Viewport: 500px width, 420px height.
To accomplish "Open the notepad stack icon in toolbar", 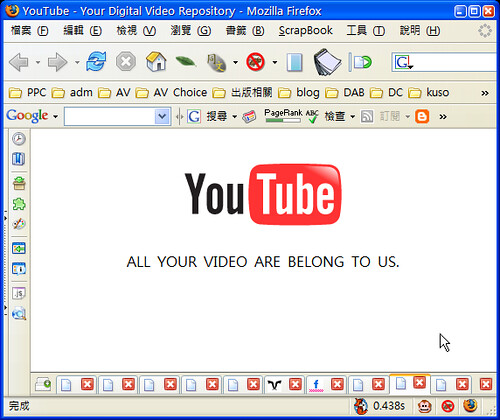I will 327,62.
